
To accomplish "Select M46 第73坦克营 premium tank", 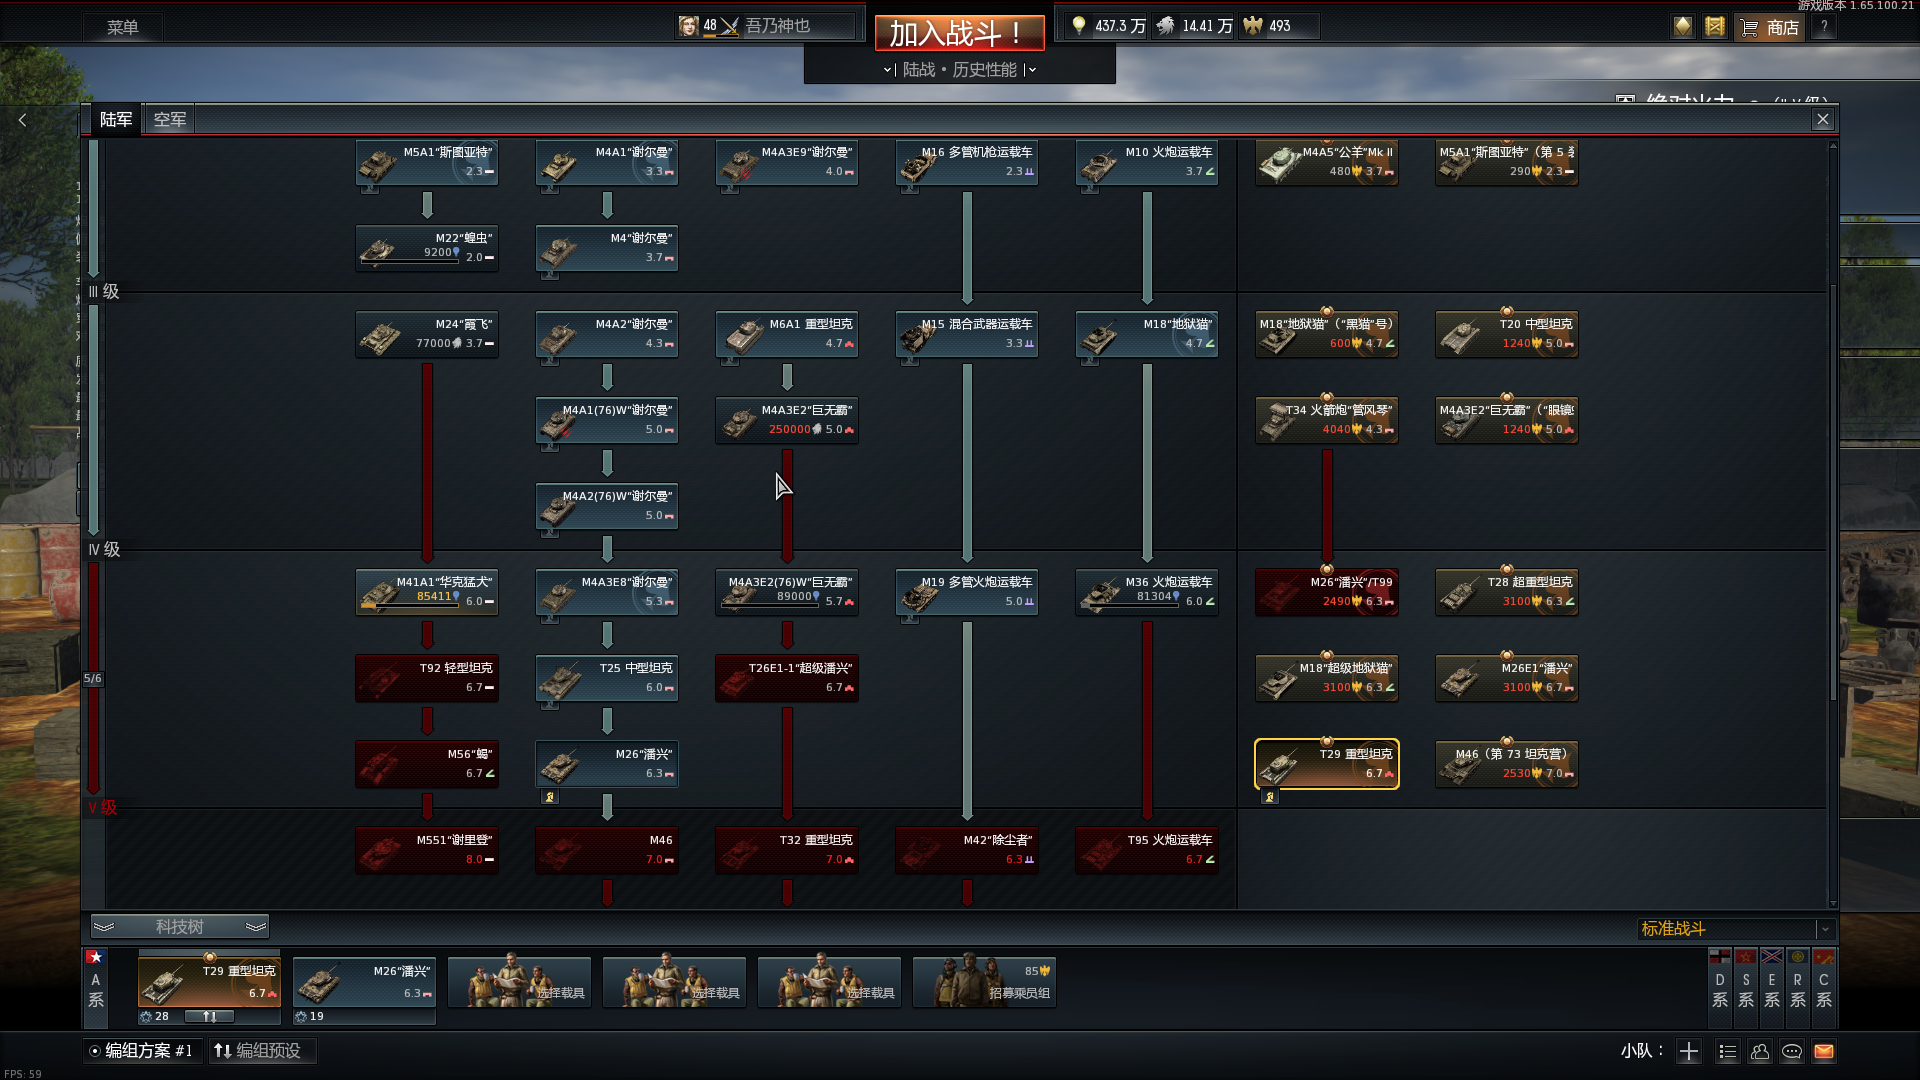I will pyautogui.click(x=1507, y=764).
